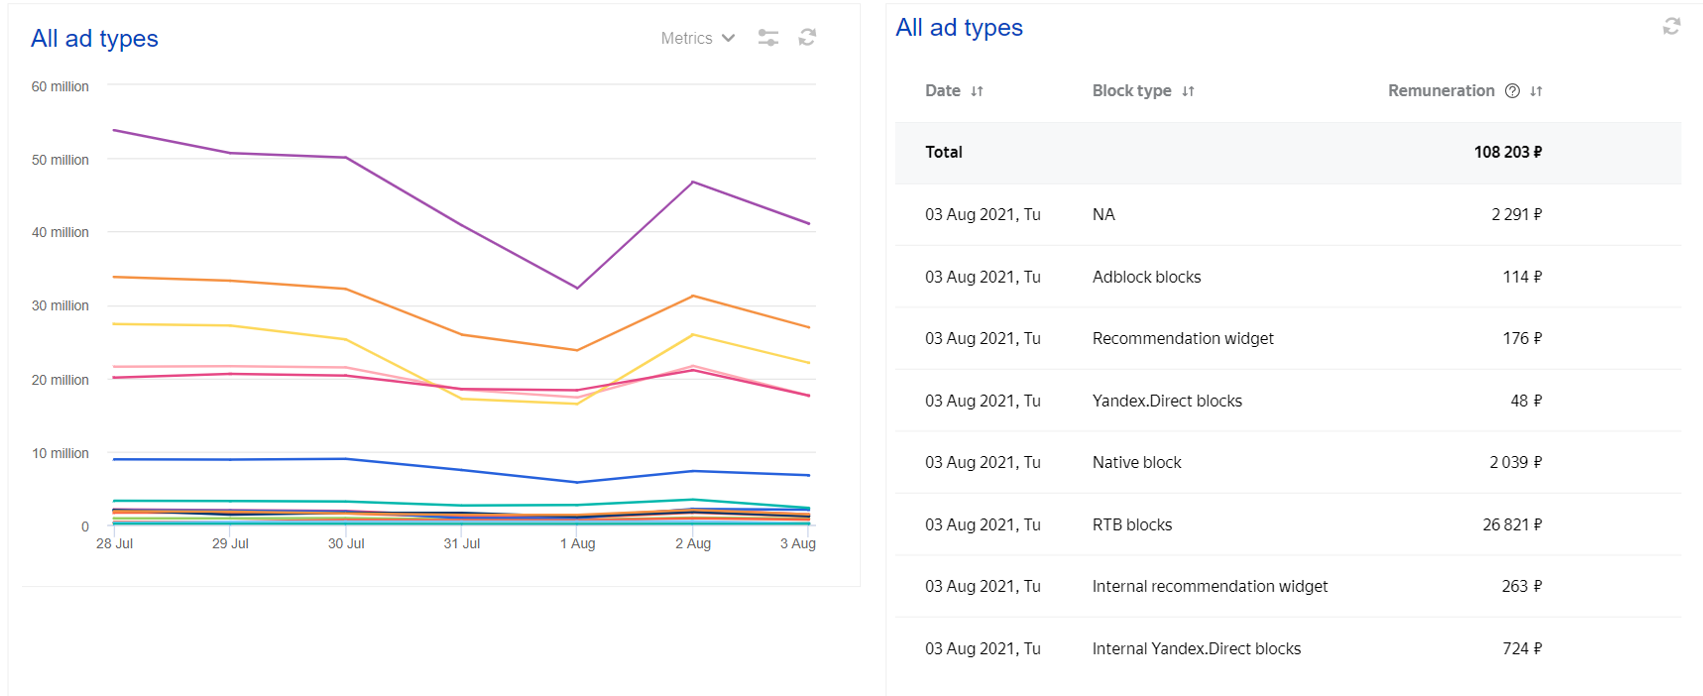Click the Remuneration column header

pyautogui.click(x=1440, y=91)
